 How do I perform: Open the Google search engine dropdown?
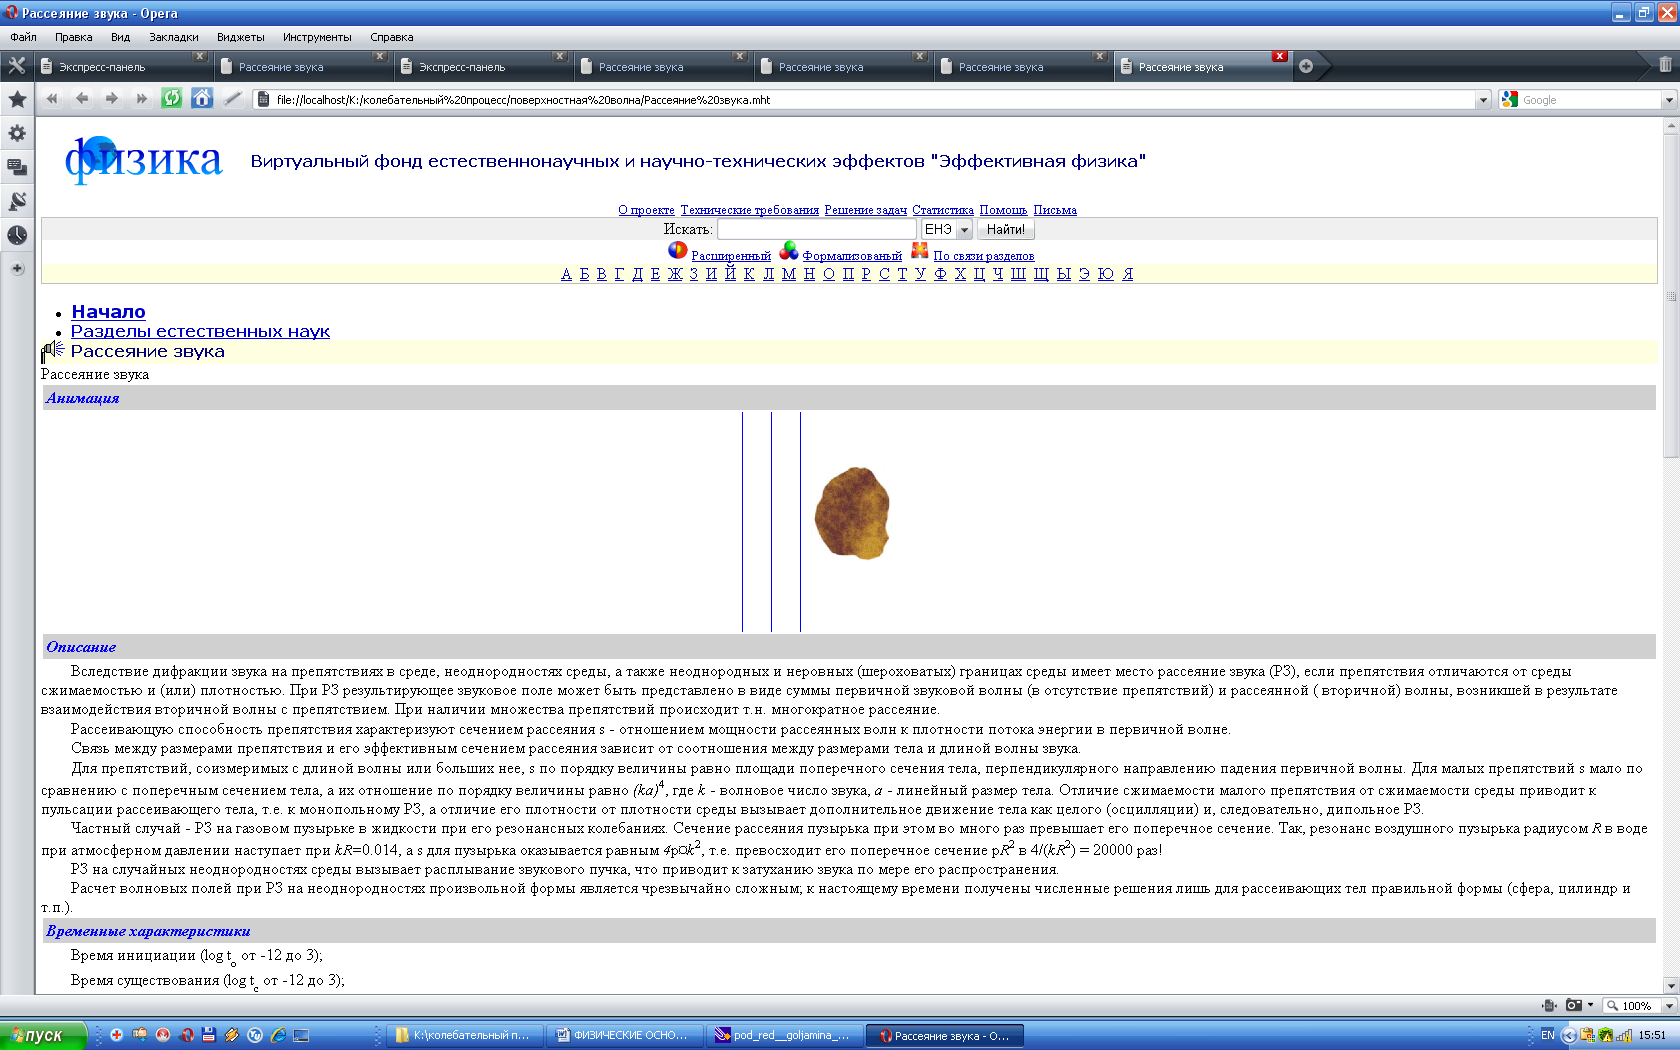point(1668,100)
